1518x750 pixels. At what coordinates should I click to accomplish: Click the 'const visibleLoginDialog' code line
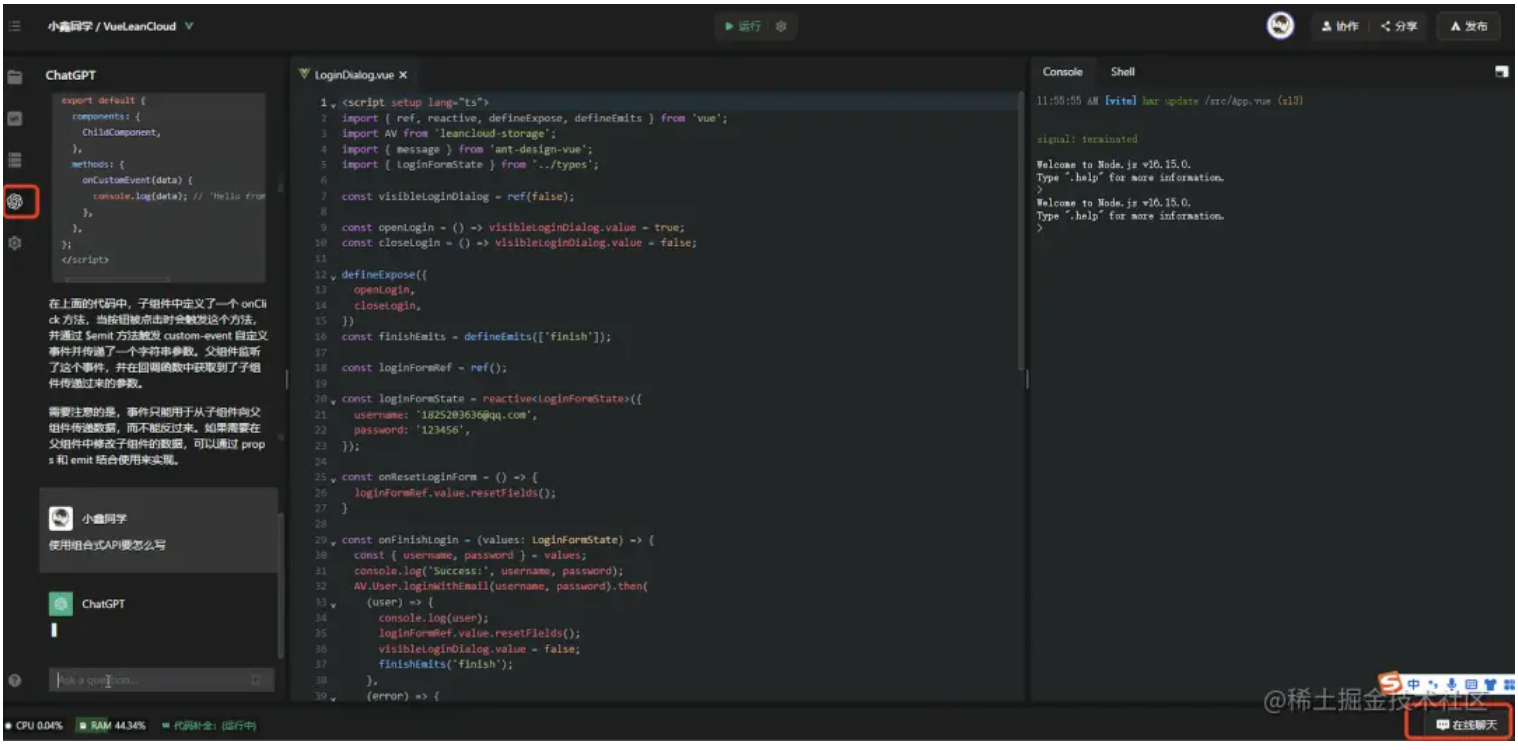click(x=458, y=197)
